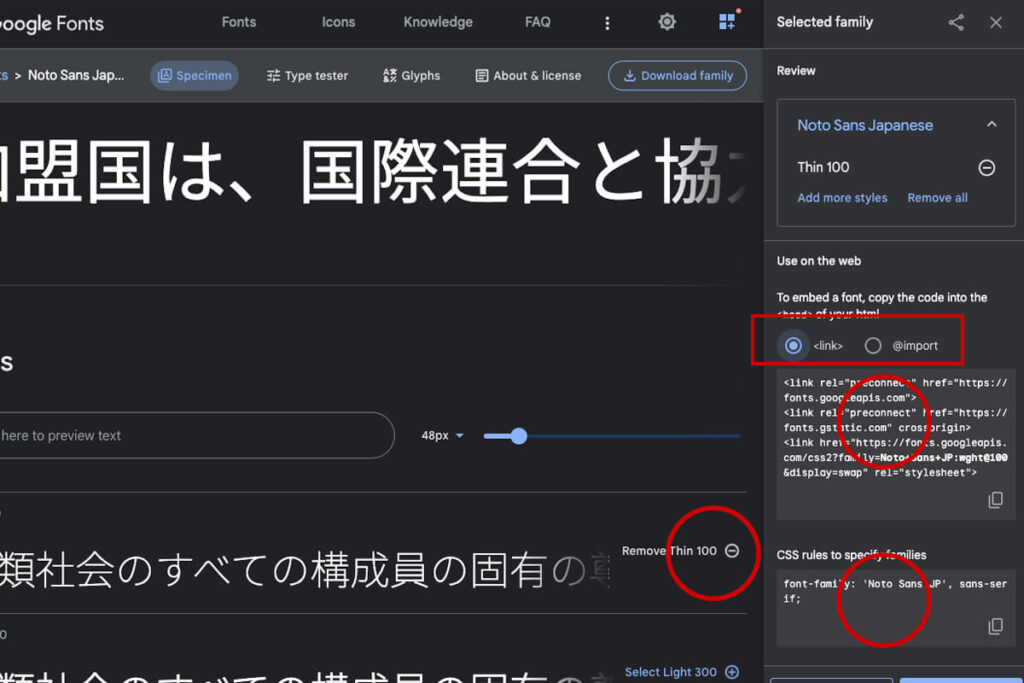Collapse the Noto Sans Japanese family card
The height and width of the screenshot is (683, 1024).
pos(992,125)
